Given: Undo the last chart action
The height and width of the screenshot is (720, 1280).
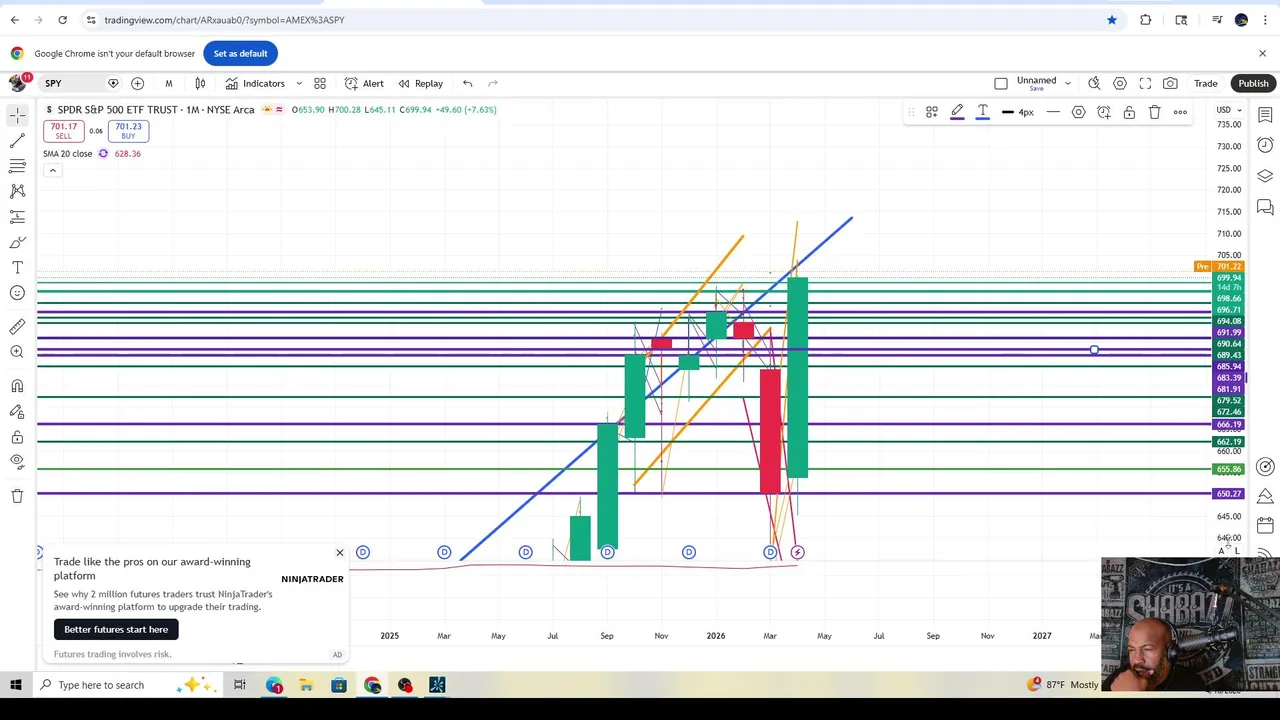Looking at the screenshot, I should pyautogui.click(x=467, y=83).
